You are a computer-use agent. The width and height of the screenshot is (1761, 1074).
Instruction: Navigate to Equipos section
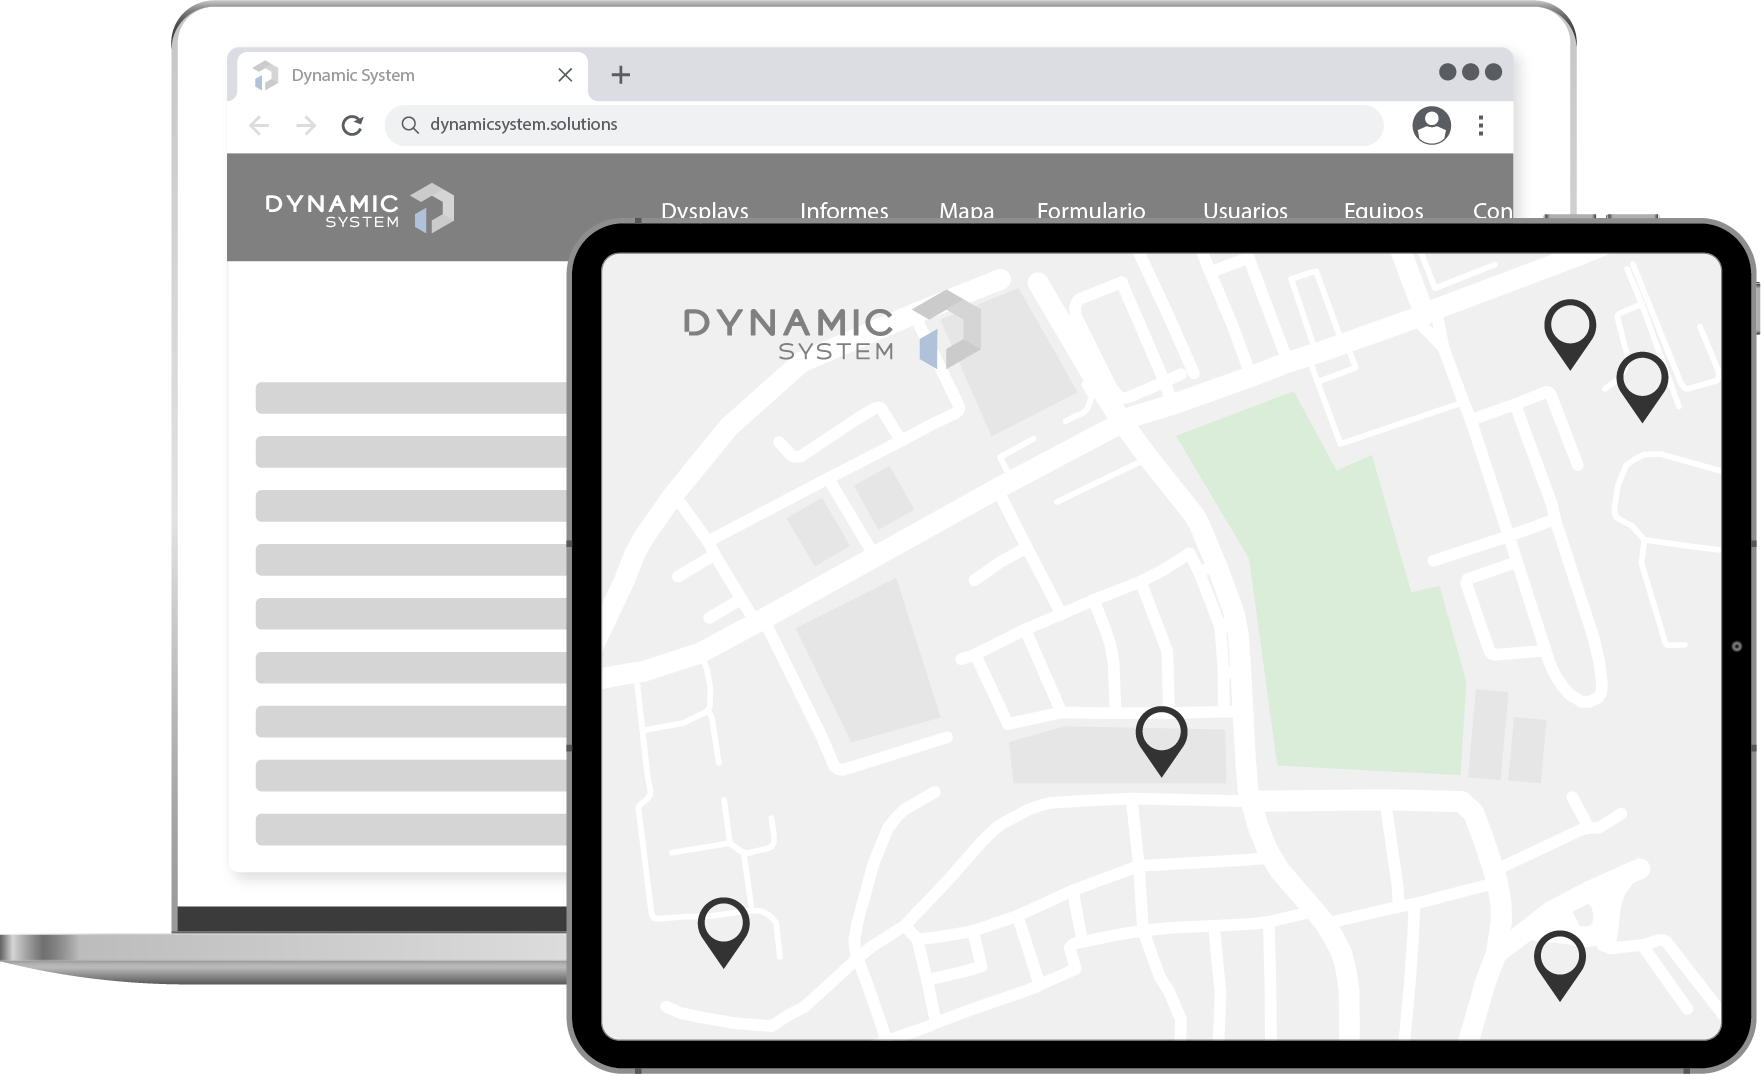pos(1383,209)
